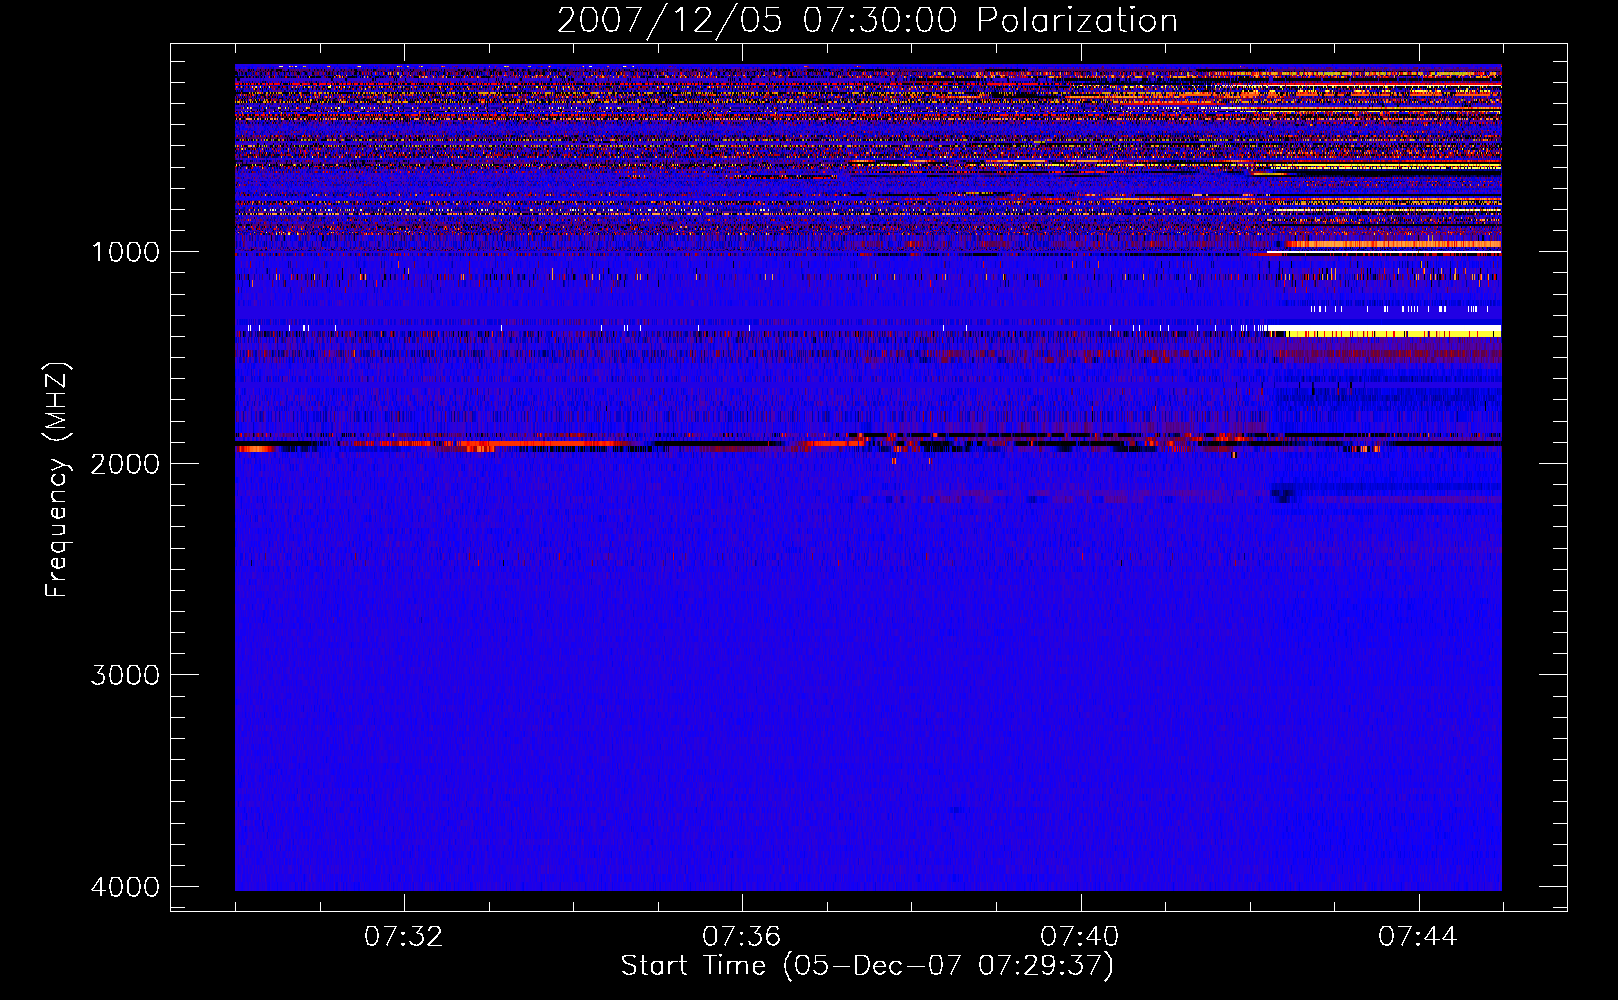
Task: Click the 2000 frequency tick label
Action: (126, 463)
